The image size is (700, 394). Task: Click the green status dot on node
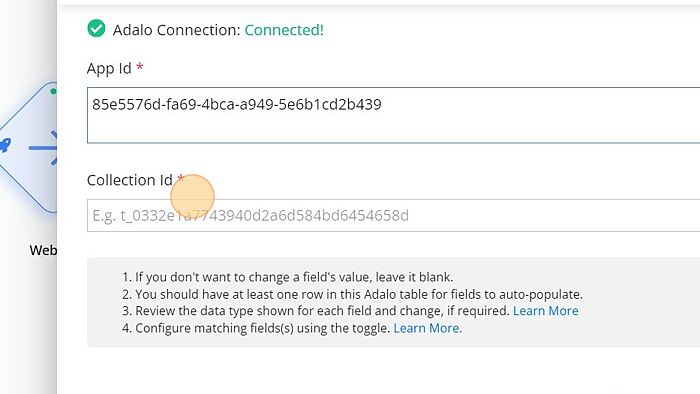pos(54,91)
